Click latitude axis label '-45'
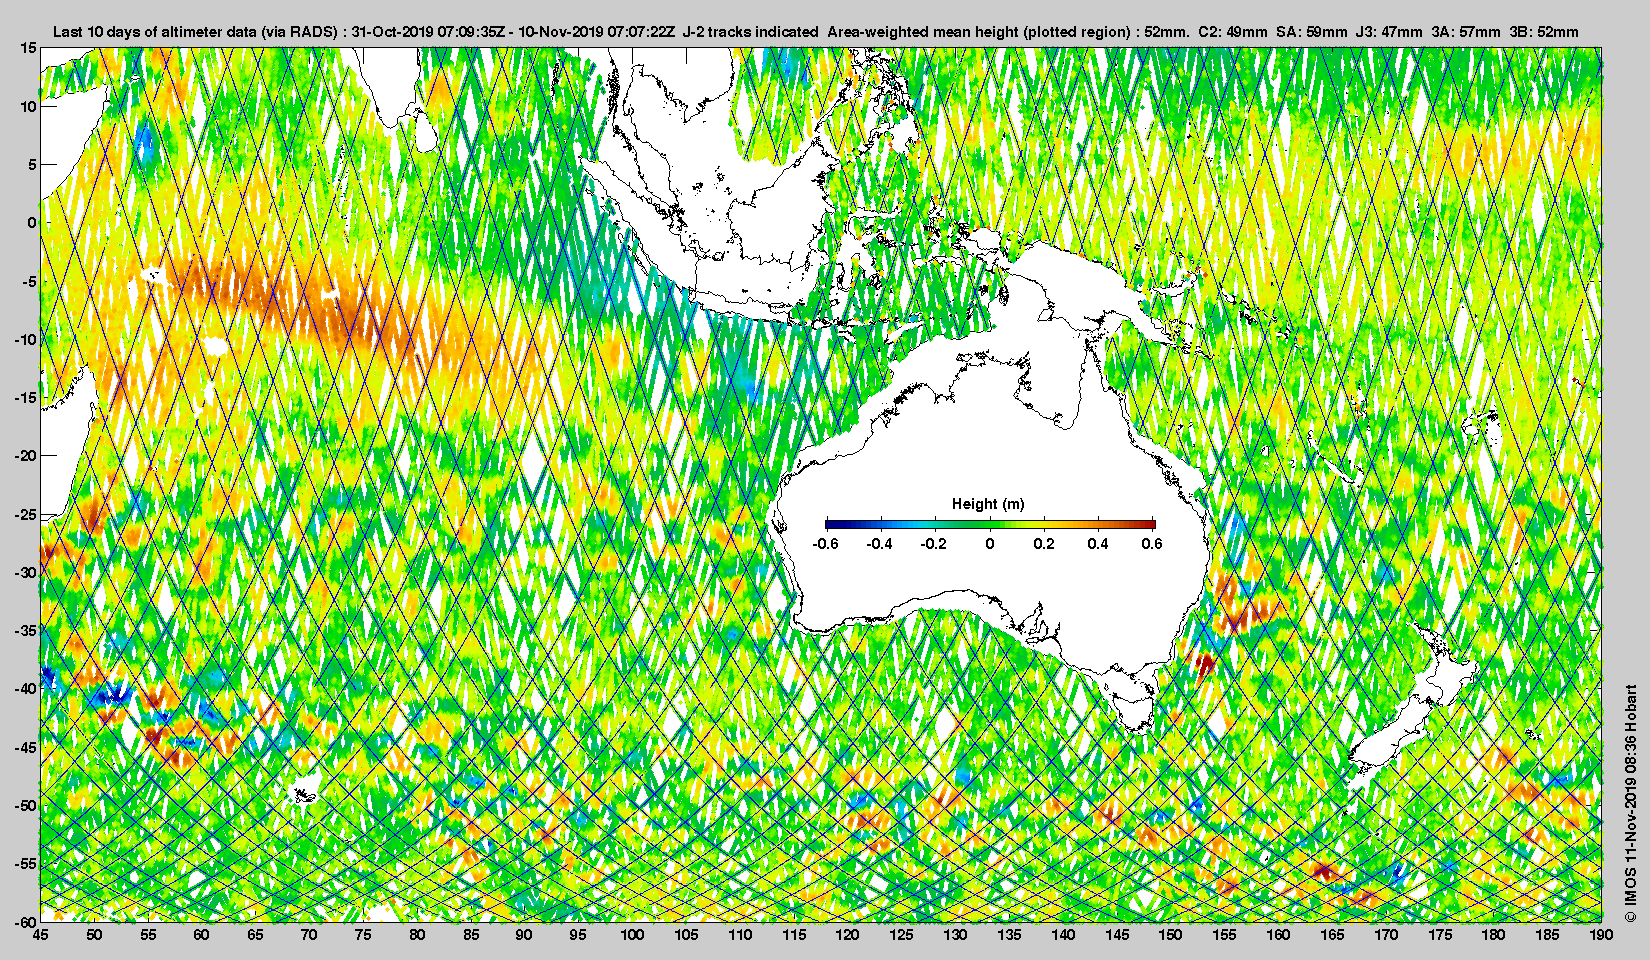 coord(26,747)
